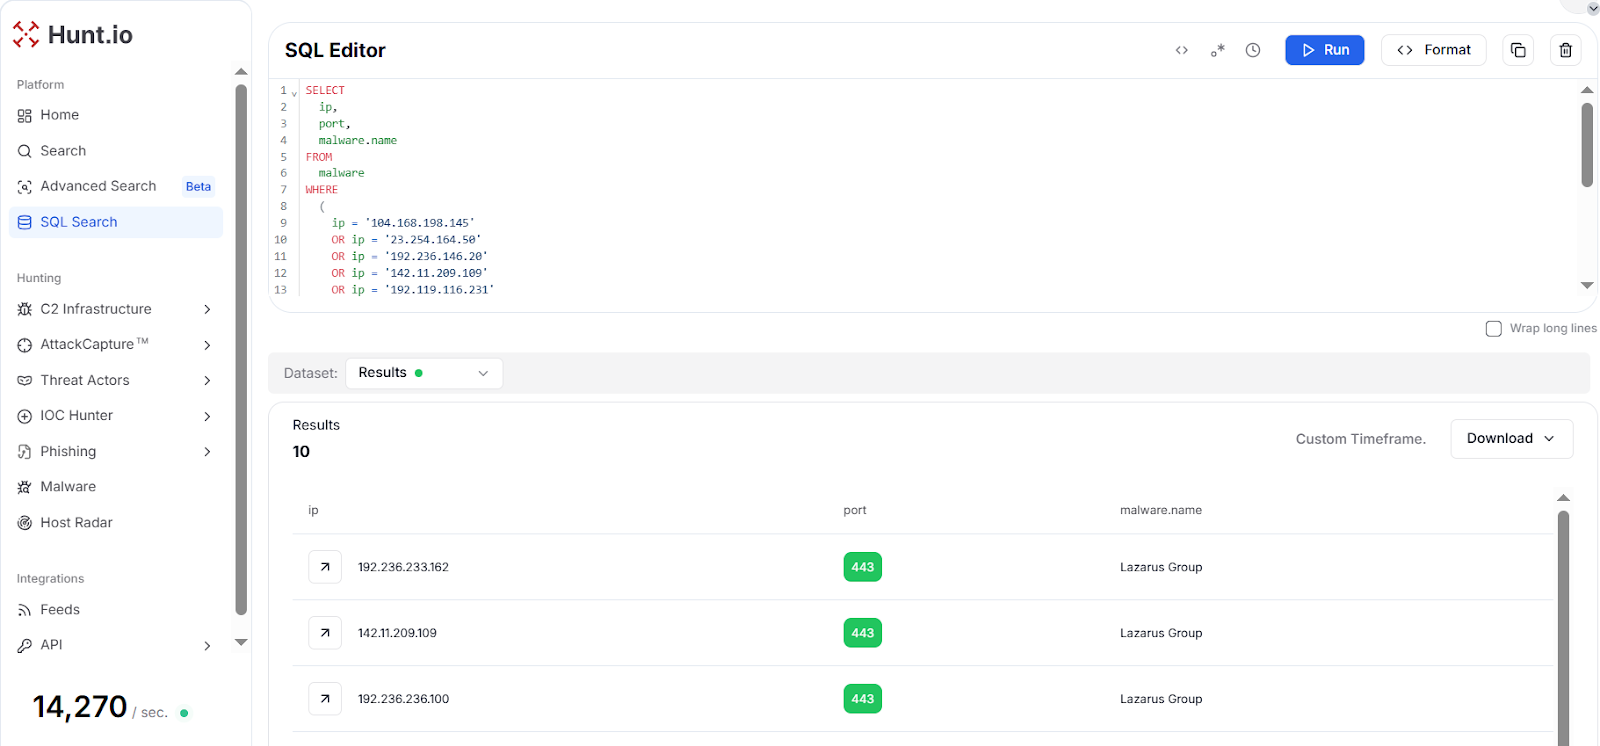Click the malware.name column header

coord(1161,510)
